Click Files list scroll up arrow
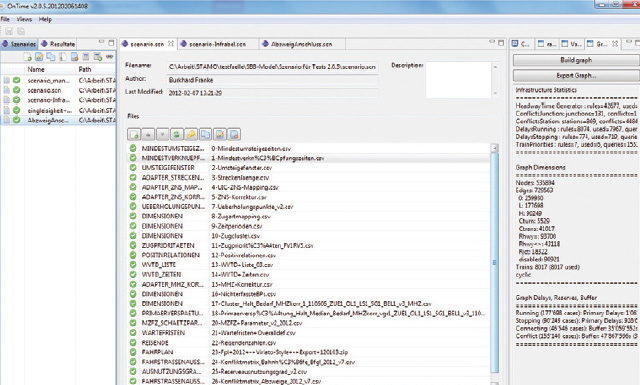The height and width of the screenshot is (385, 640). (494, 148)
